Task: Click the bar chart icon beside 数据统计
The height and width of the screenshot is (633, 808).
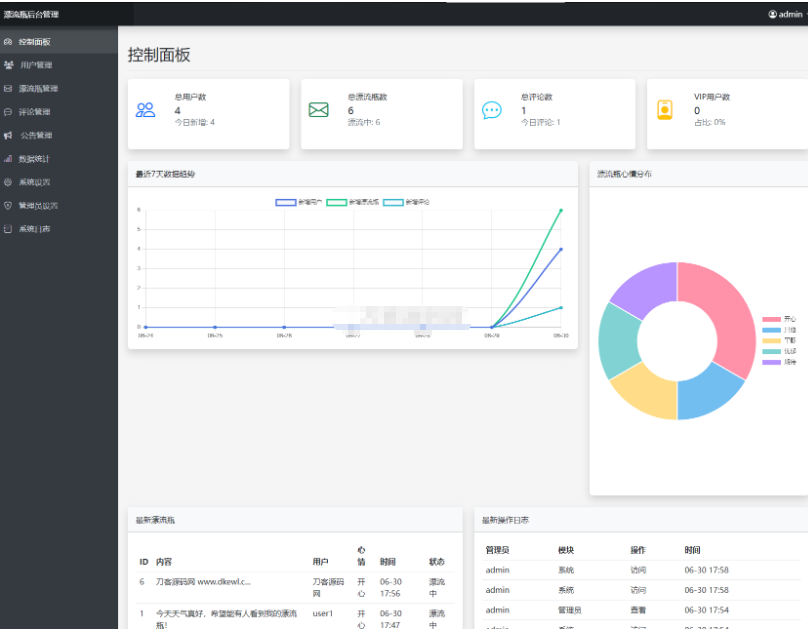Action: pyautogui.click(x=9, y=159)
